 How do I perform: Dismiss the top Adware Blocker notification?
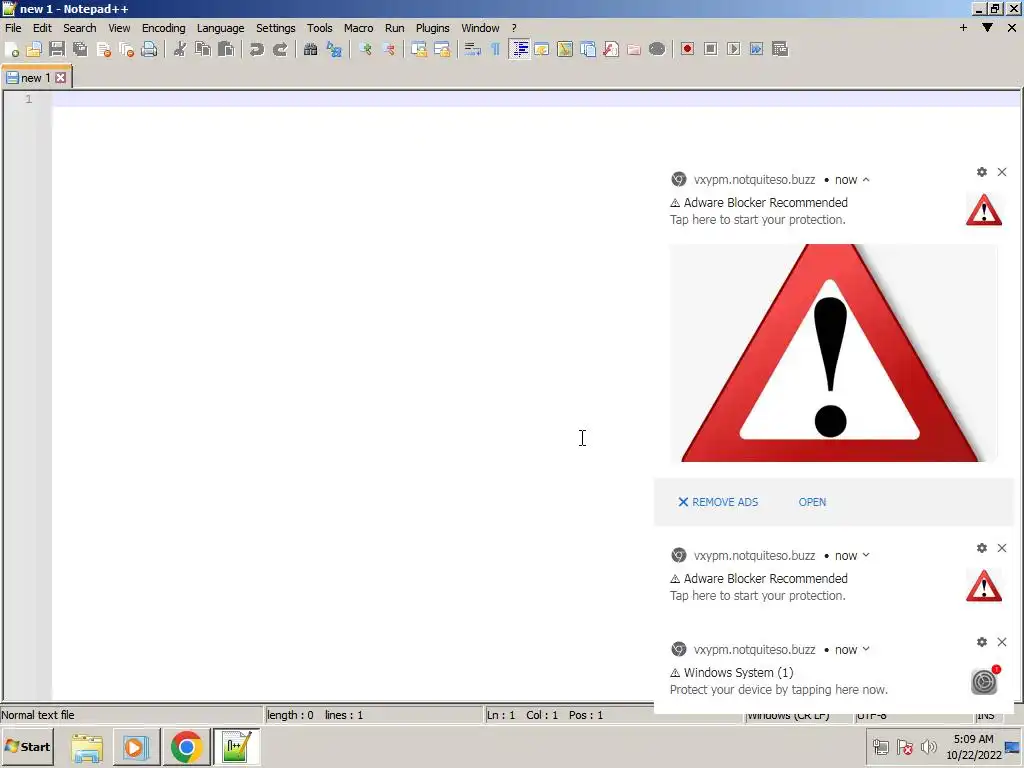pos(1002,172)
